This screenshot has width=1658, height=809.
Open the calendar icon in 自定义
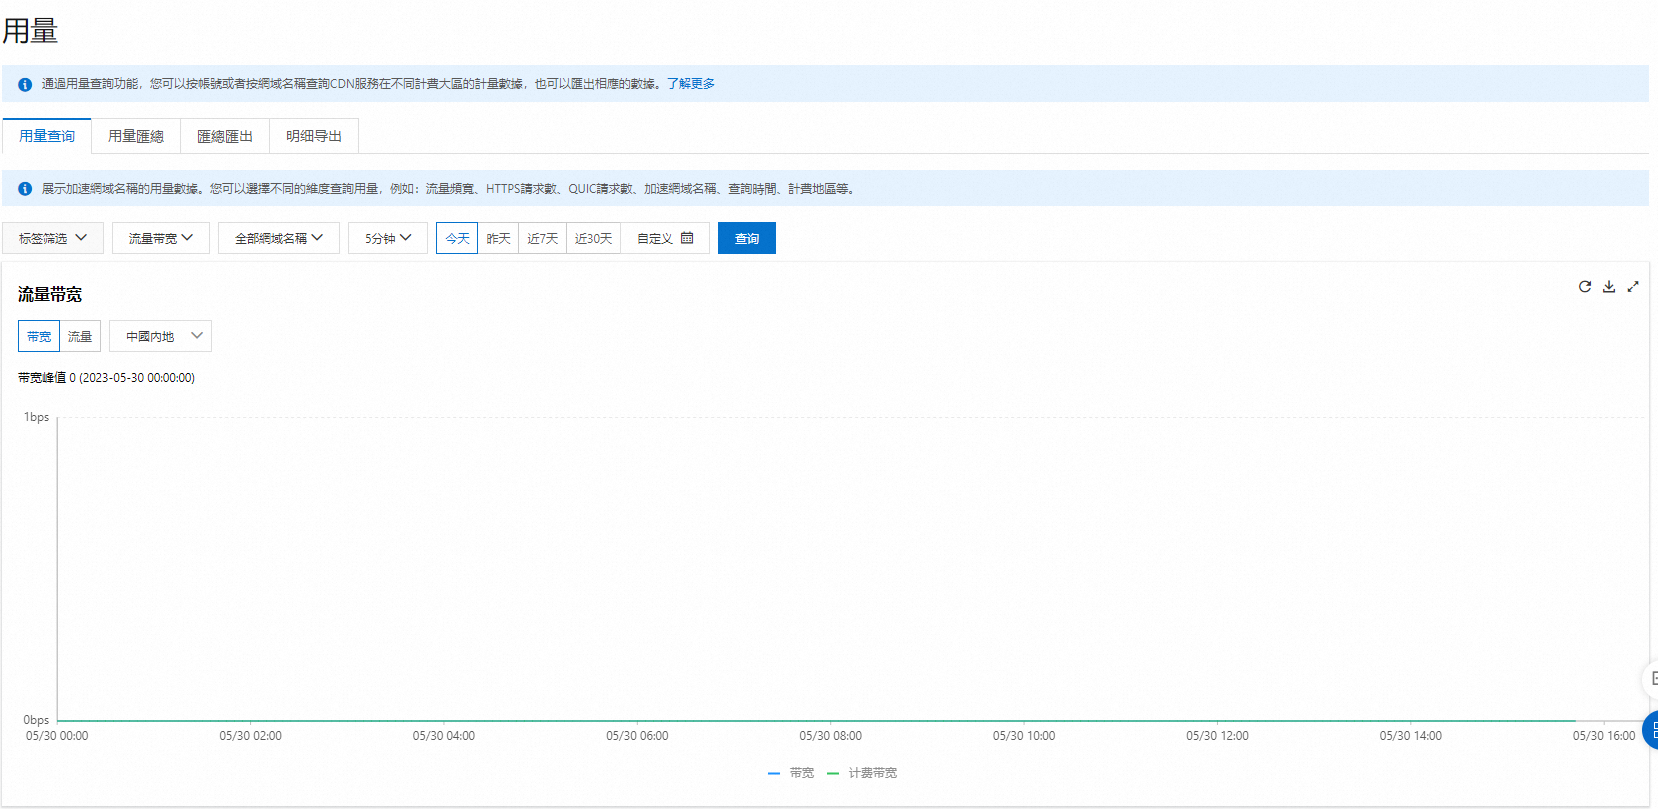click(x=687, y=238)
